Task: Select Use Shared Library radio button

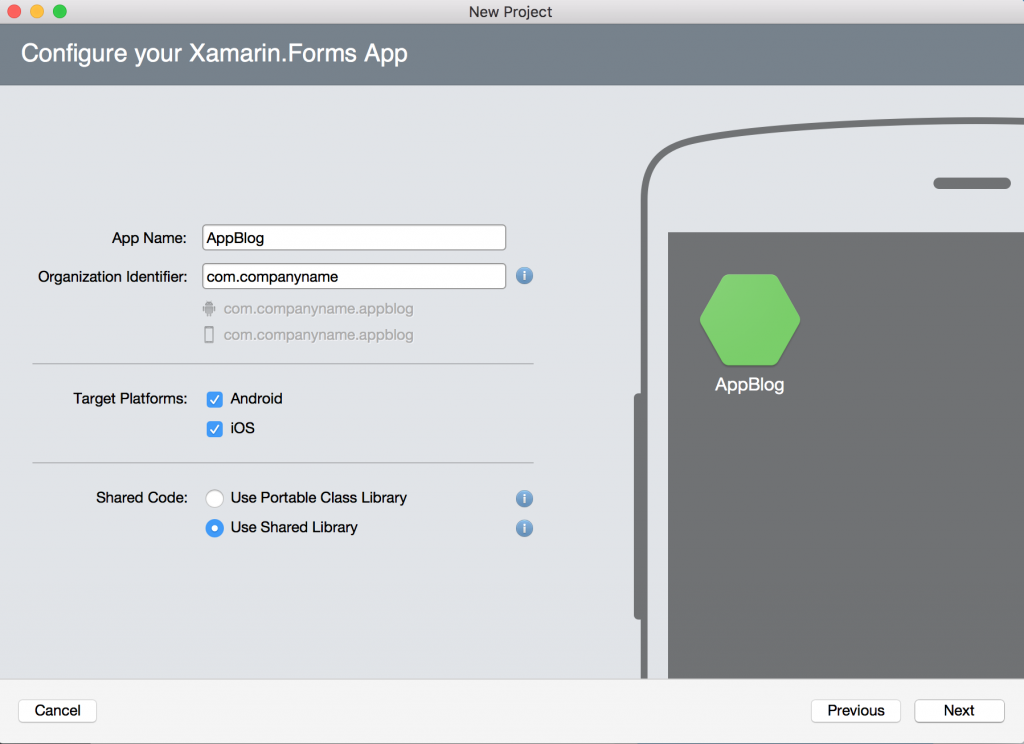Action: coord(214,528)
